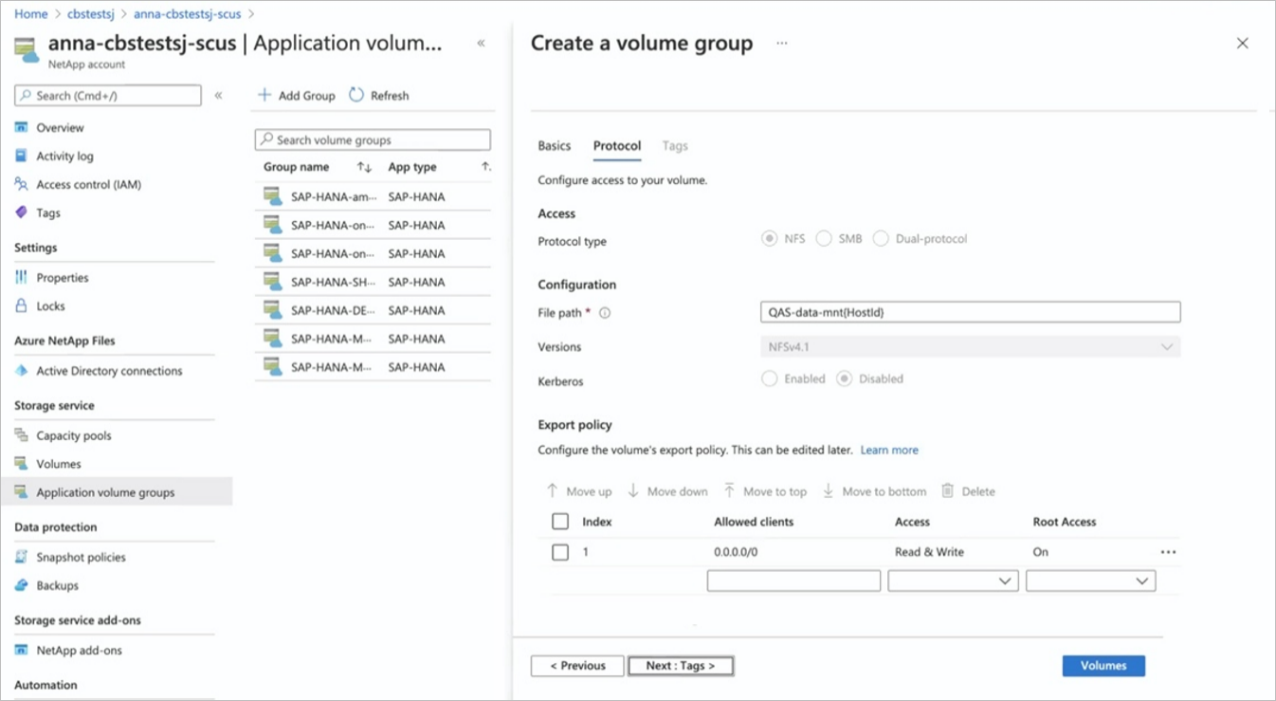This screenshot has width=1276, height=701.
Task: Click the File path info icon
Action: pos(605,313)
